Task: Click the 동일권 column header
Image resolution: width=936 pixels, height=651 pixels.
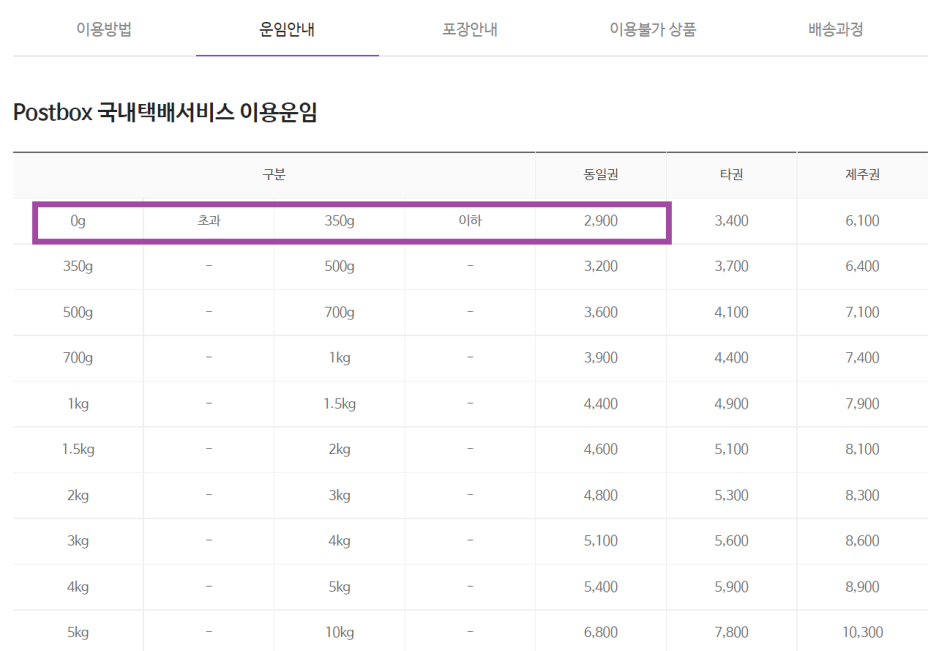Action: (601, 175)
